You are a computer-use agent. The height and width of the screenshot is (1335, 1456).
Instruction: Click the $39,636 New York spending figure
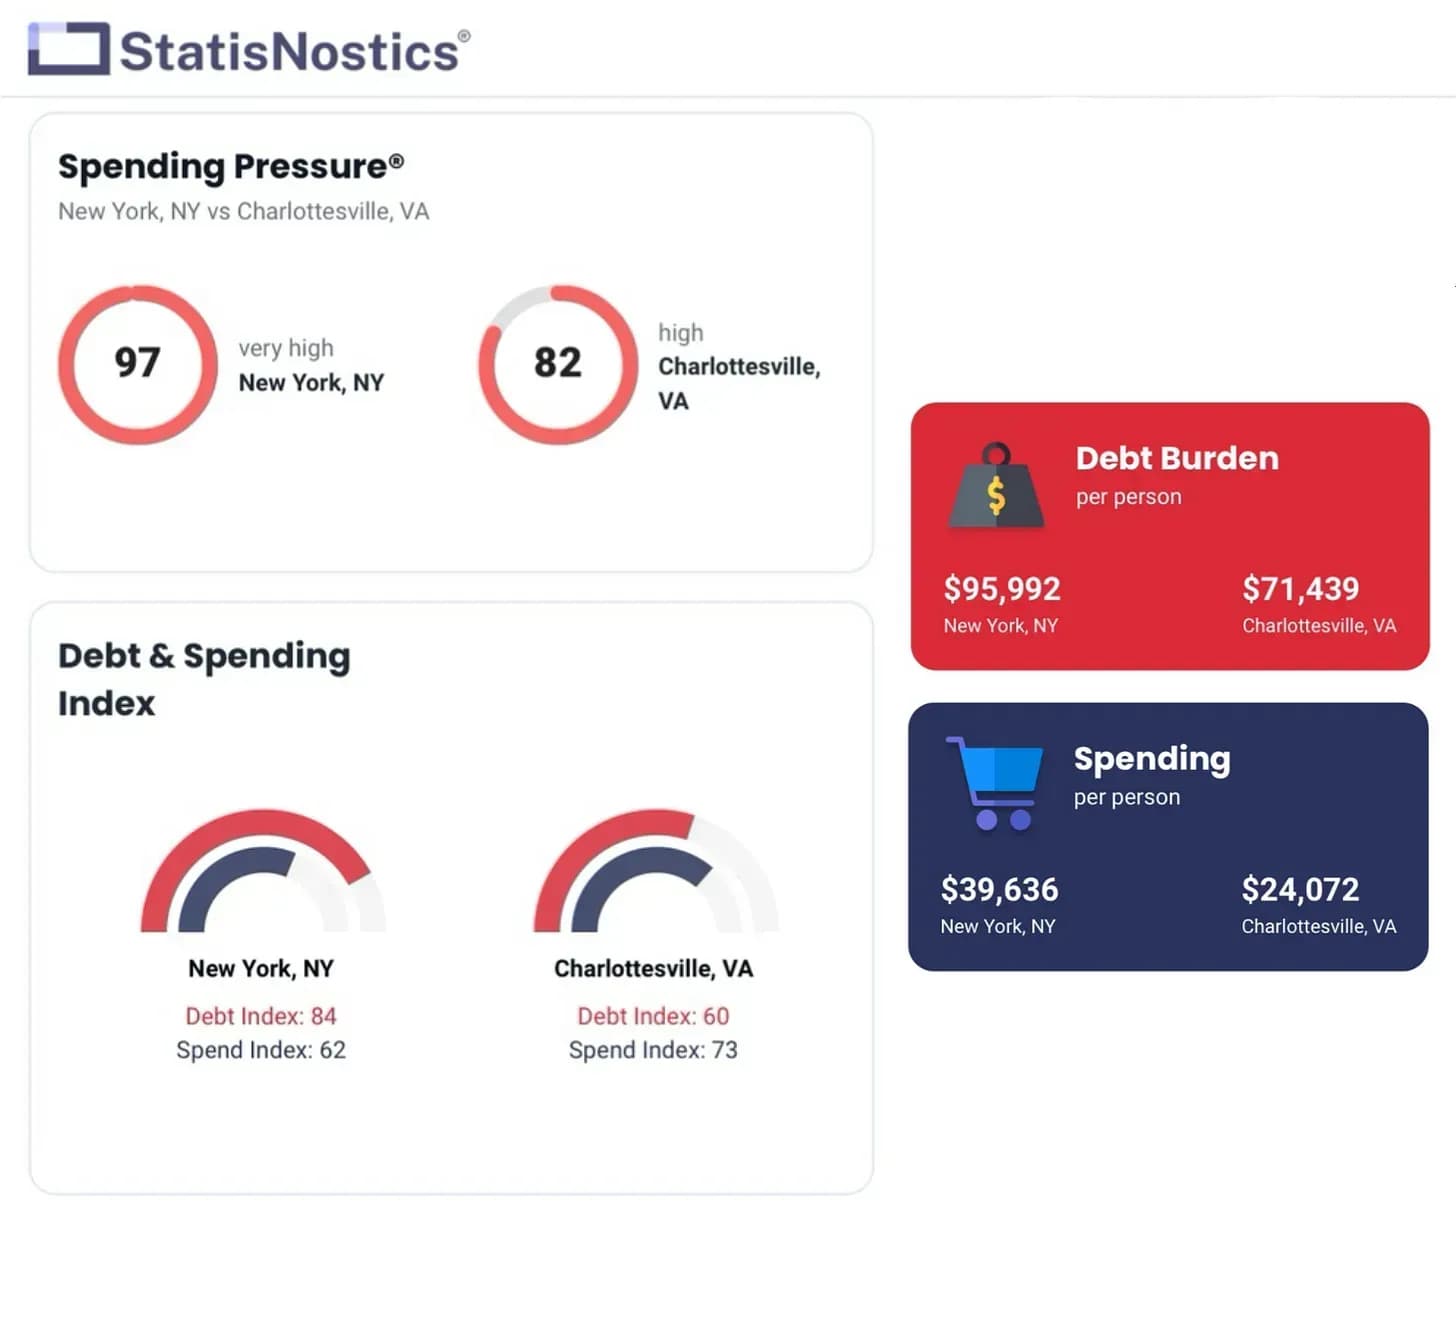coord(999,889)
